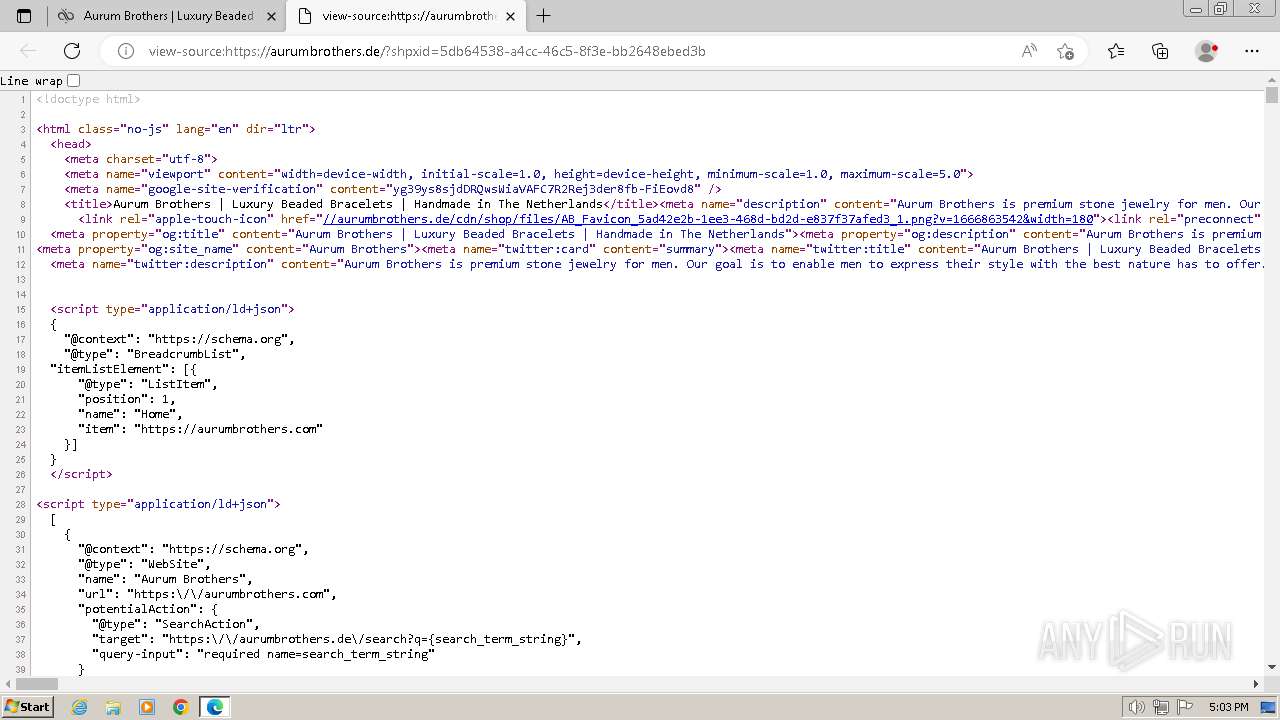Select Edge in the taskbar
This screenshot has width=1280, height=720.
click(x=215, y=707)
